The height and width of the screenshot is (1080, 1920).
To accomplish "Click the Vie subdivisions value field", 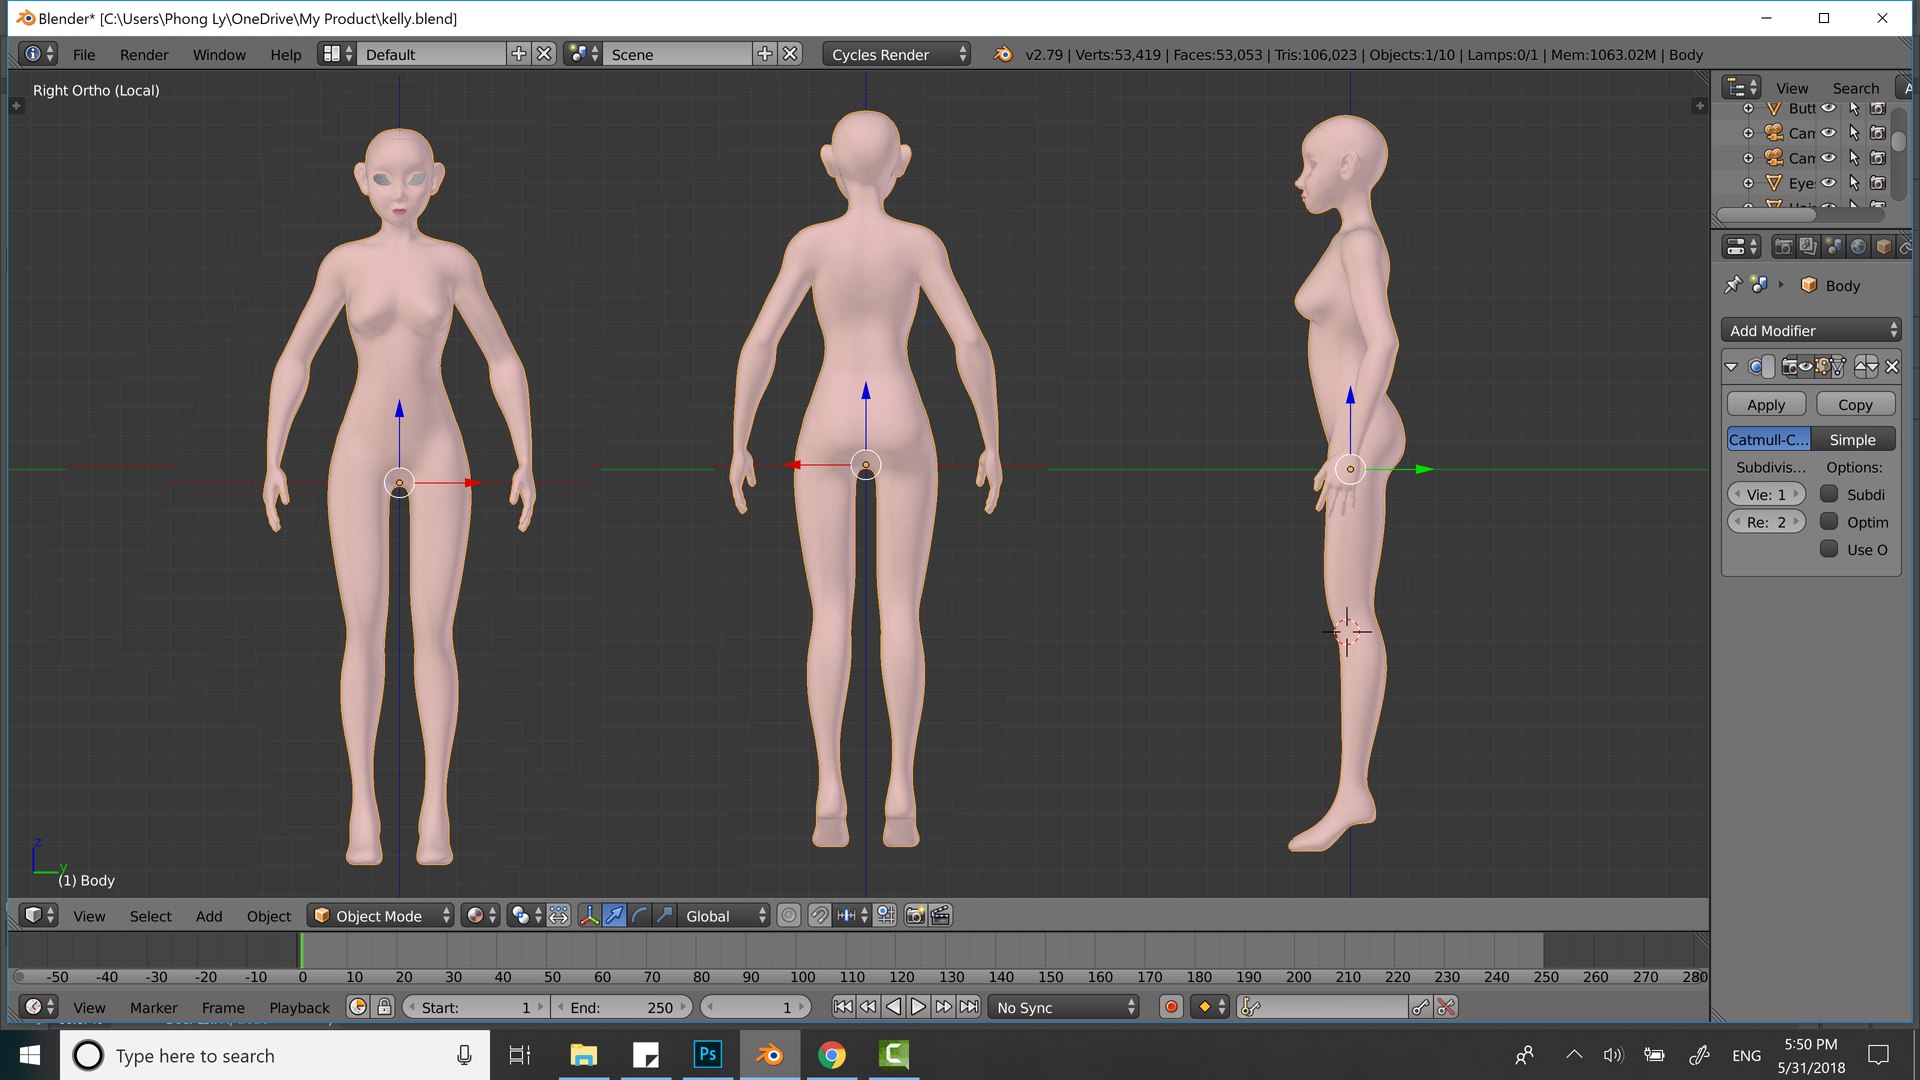I will (x=1766, y=494).
